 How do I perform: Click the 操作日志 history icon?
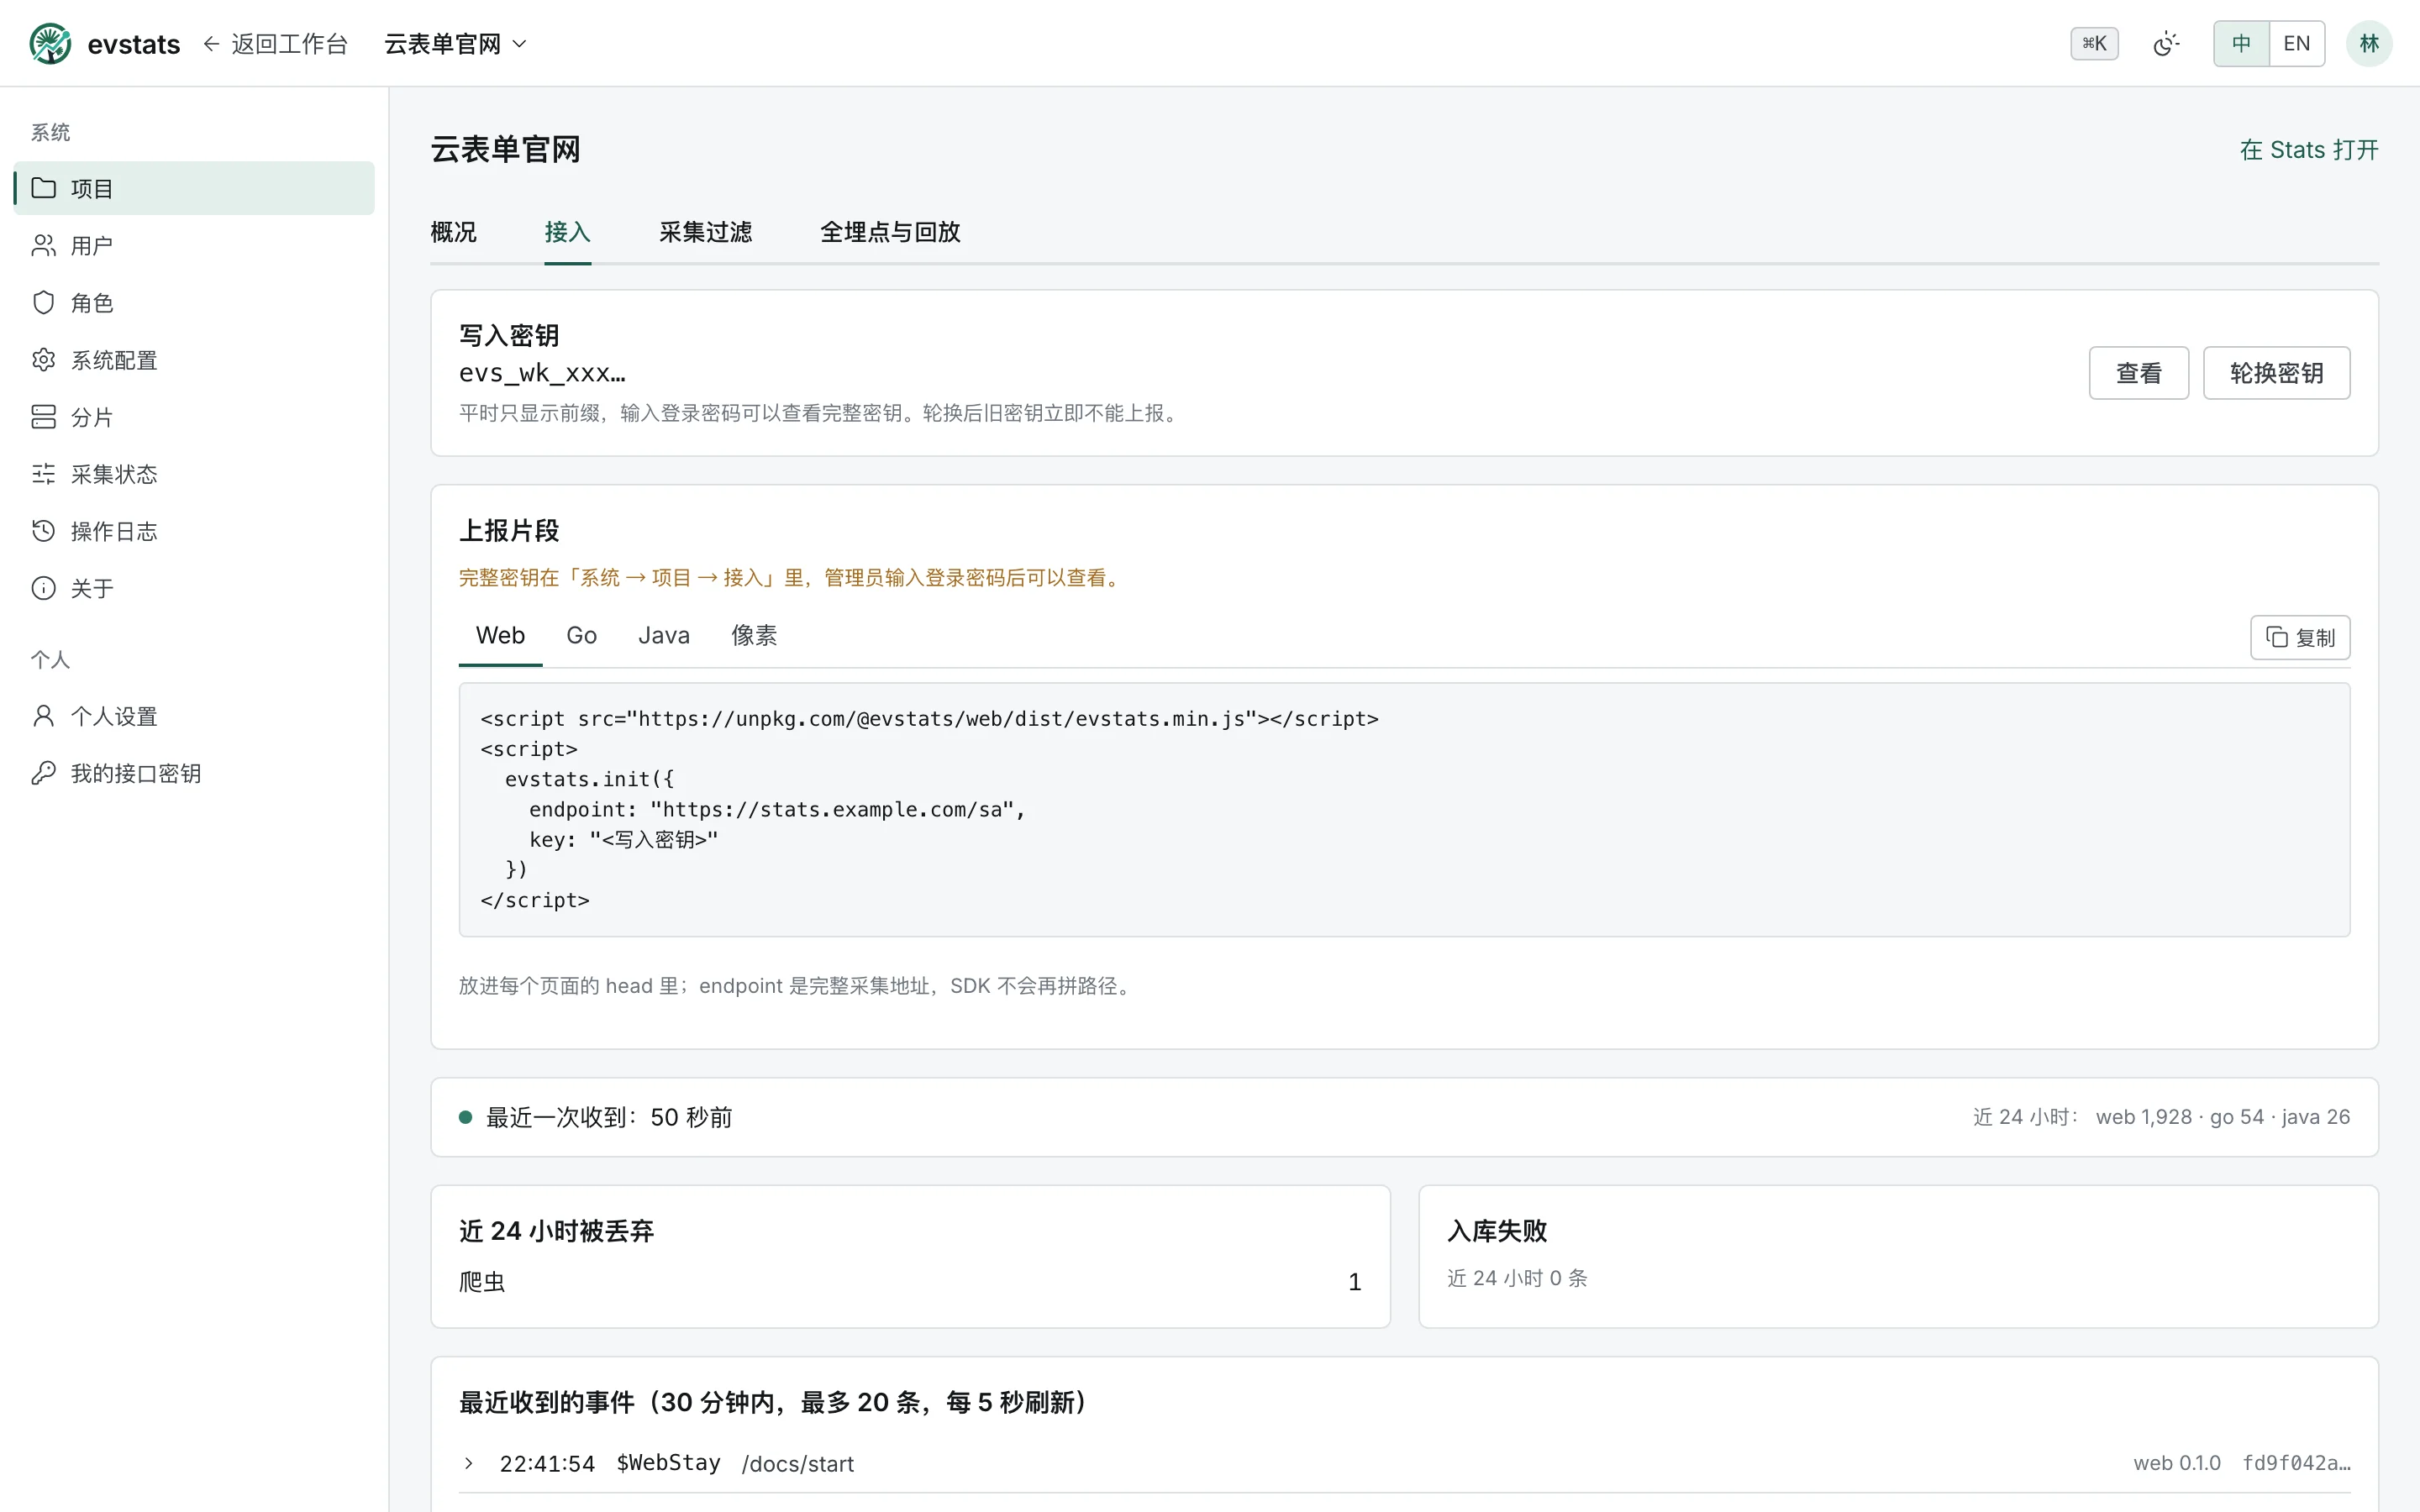click(43, 530)
